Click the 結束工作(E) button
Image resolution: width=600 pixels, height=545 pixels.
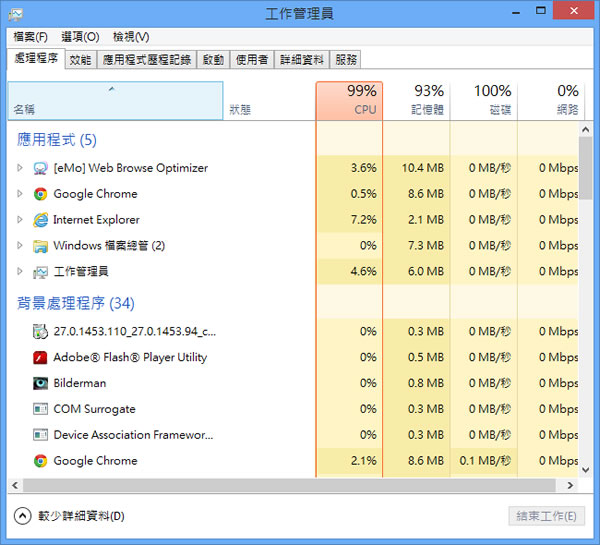click(x=546, y=516)
